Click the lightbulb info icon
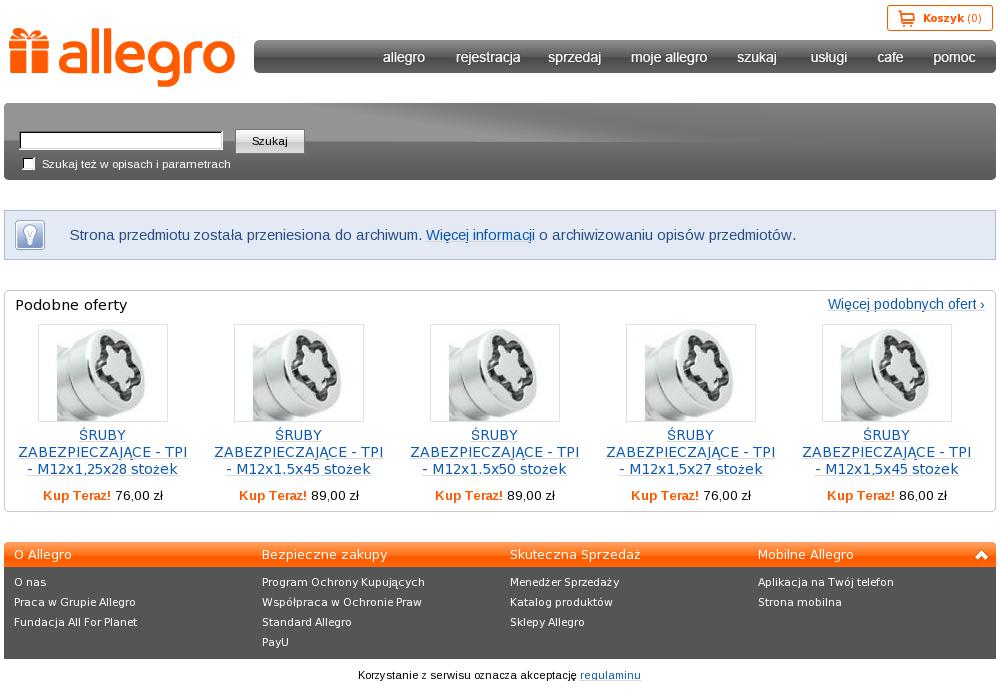 tap(30, 235)
